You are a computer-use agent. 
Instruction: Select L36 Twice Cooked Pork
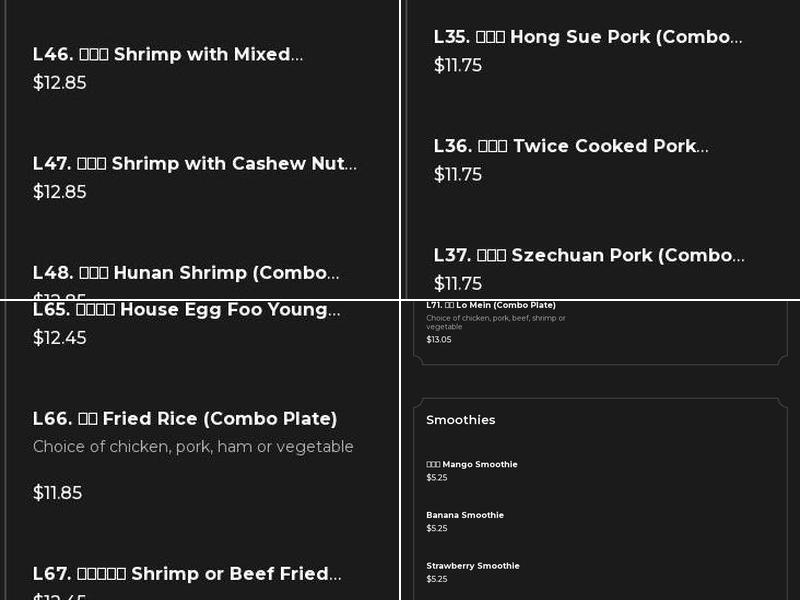(571, 147)
